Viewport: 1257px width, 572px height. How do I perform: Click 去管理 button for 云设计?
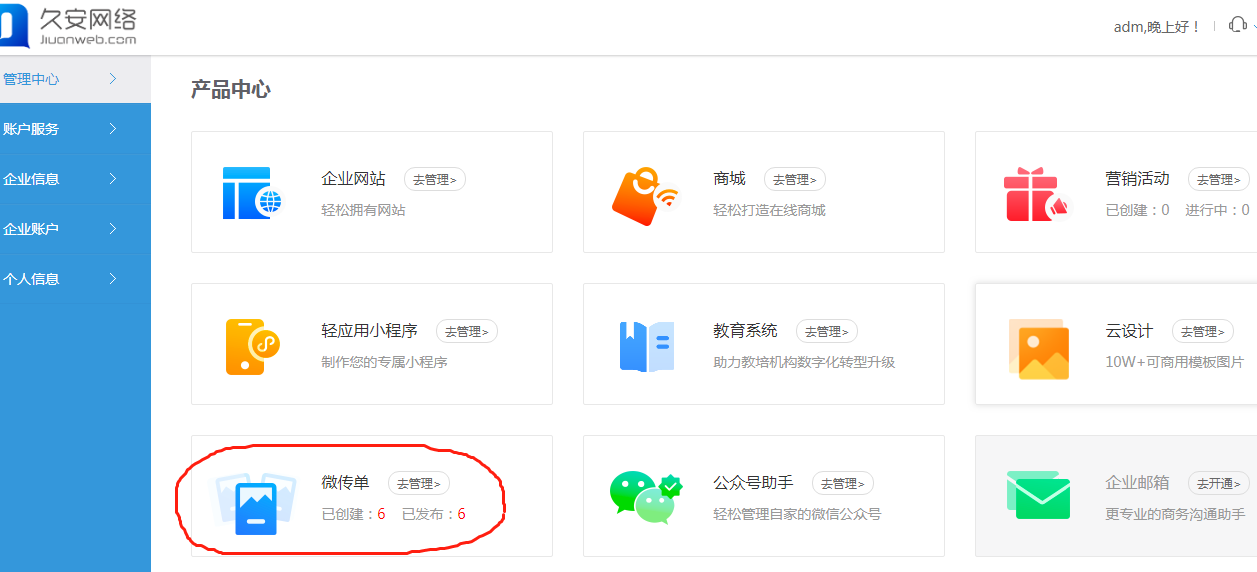tap(1203, 332)
